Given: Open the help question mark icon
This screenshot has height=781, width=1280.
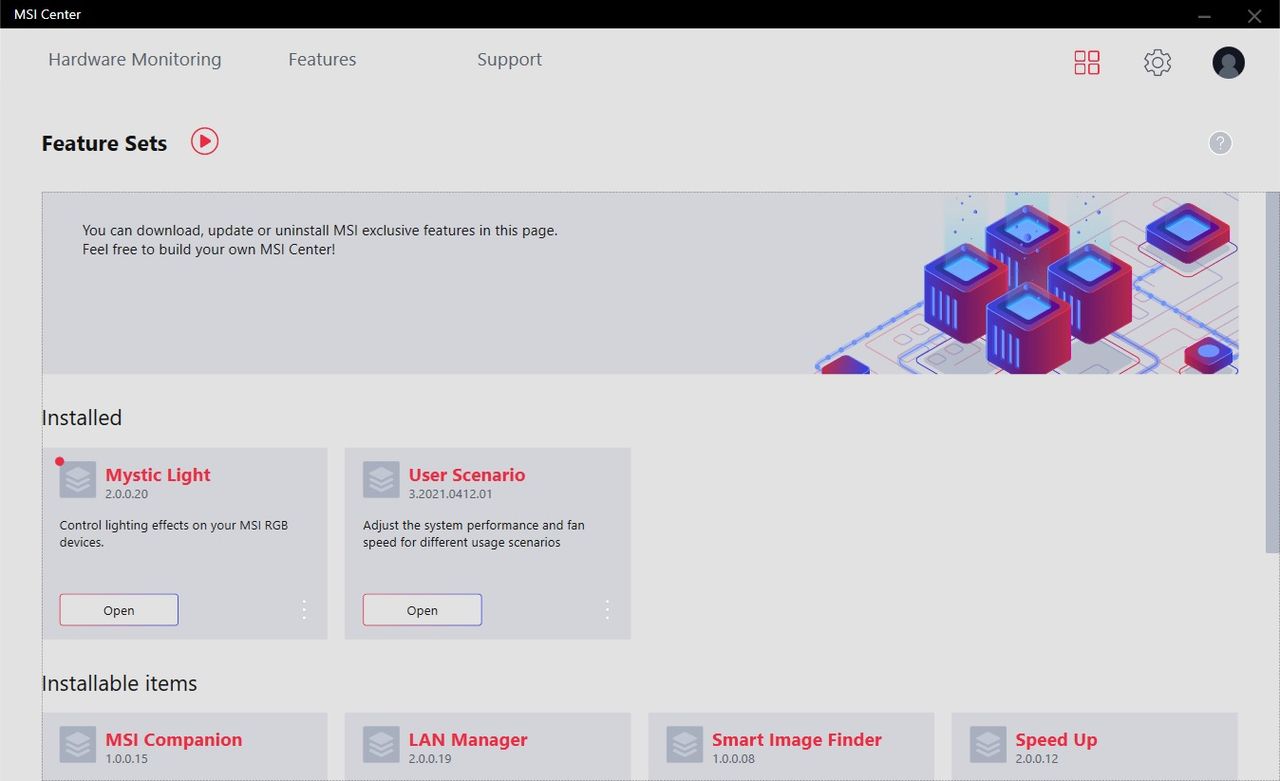Looking at the screenshot, I should 1220,143.
